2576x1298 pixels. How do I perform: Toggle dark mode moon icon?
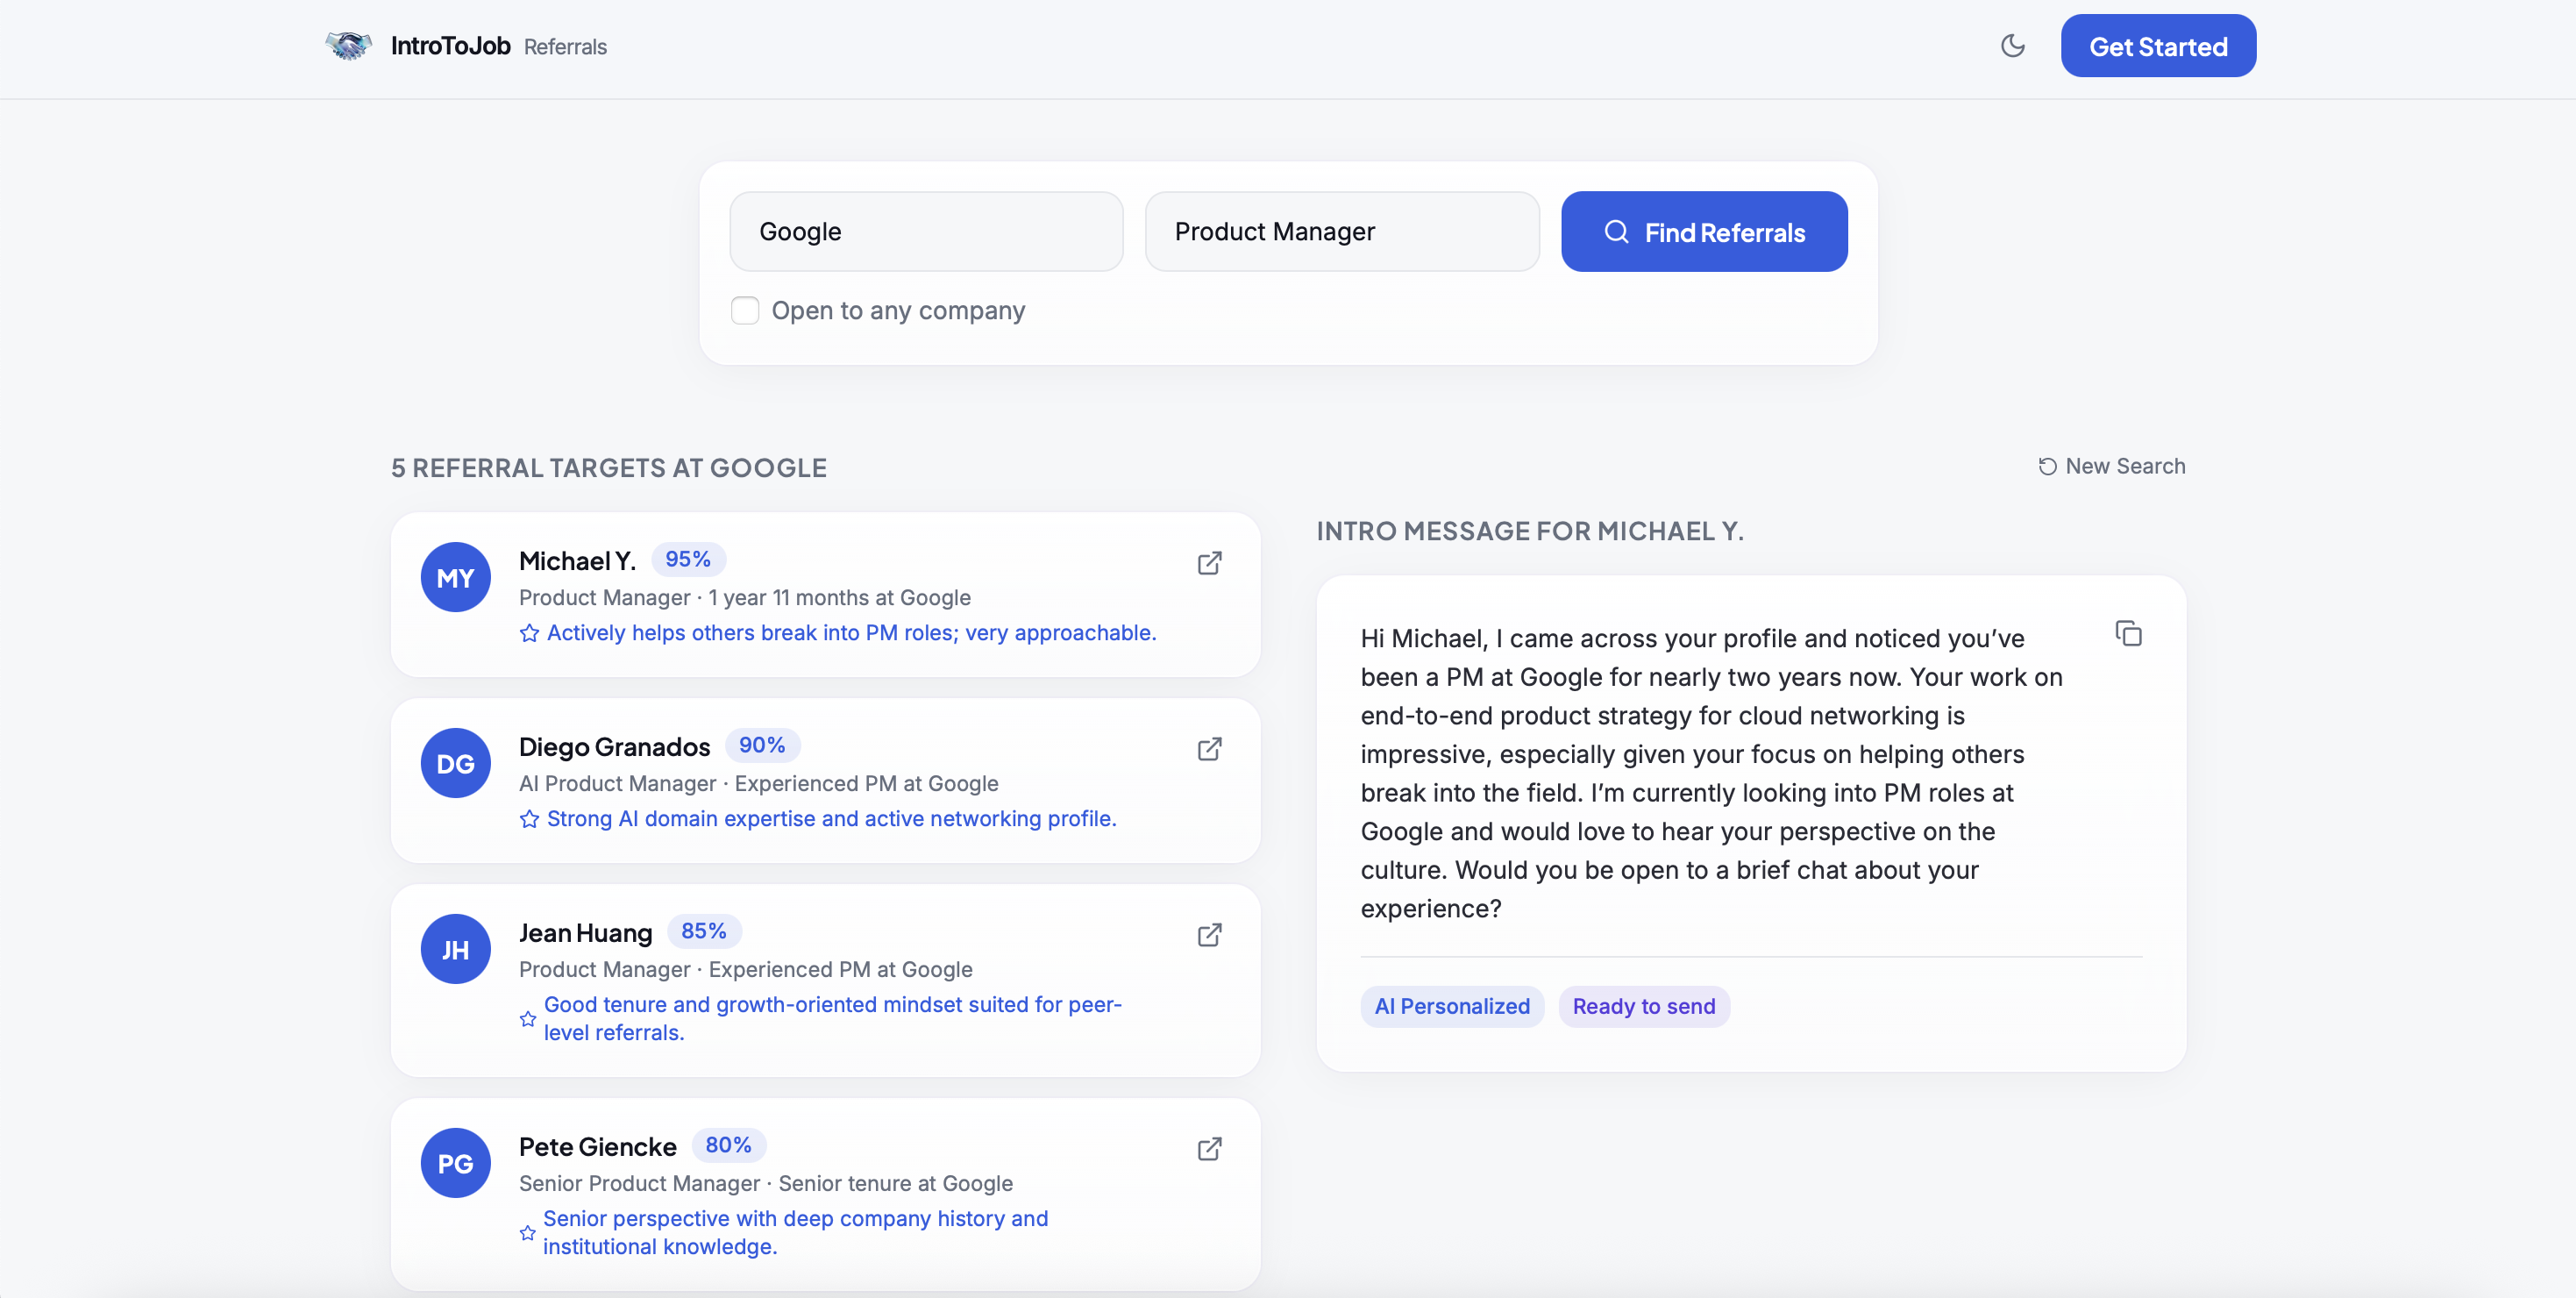click(2012, 46)
